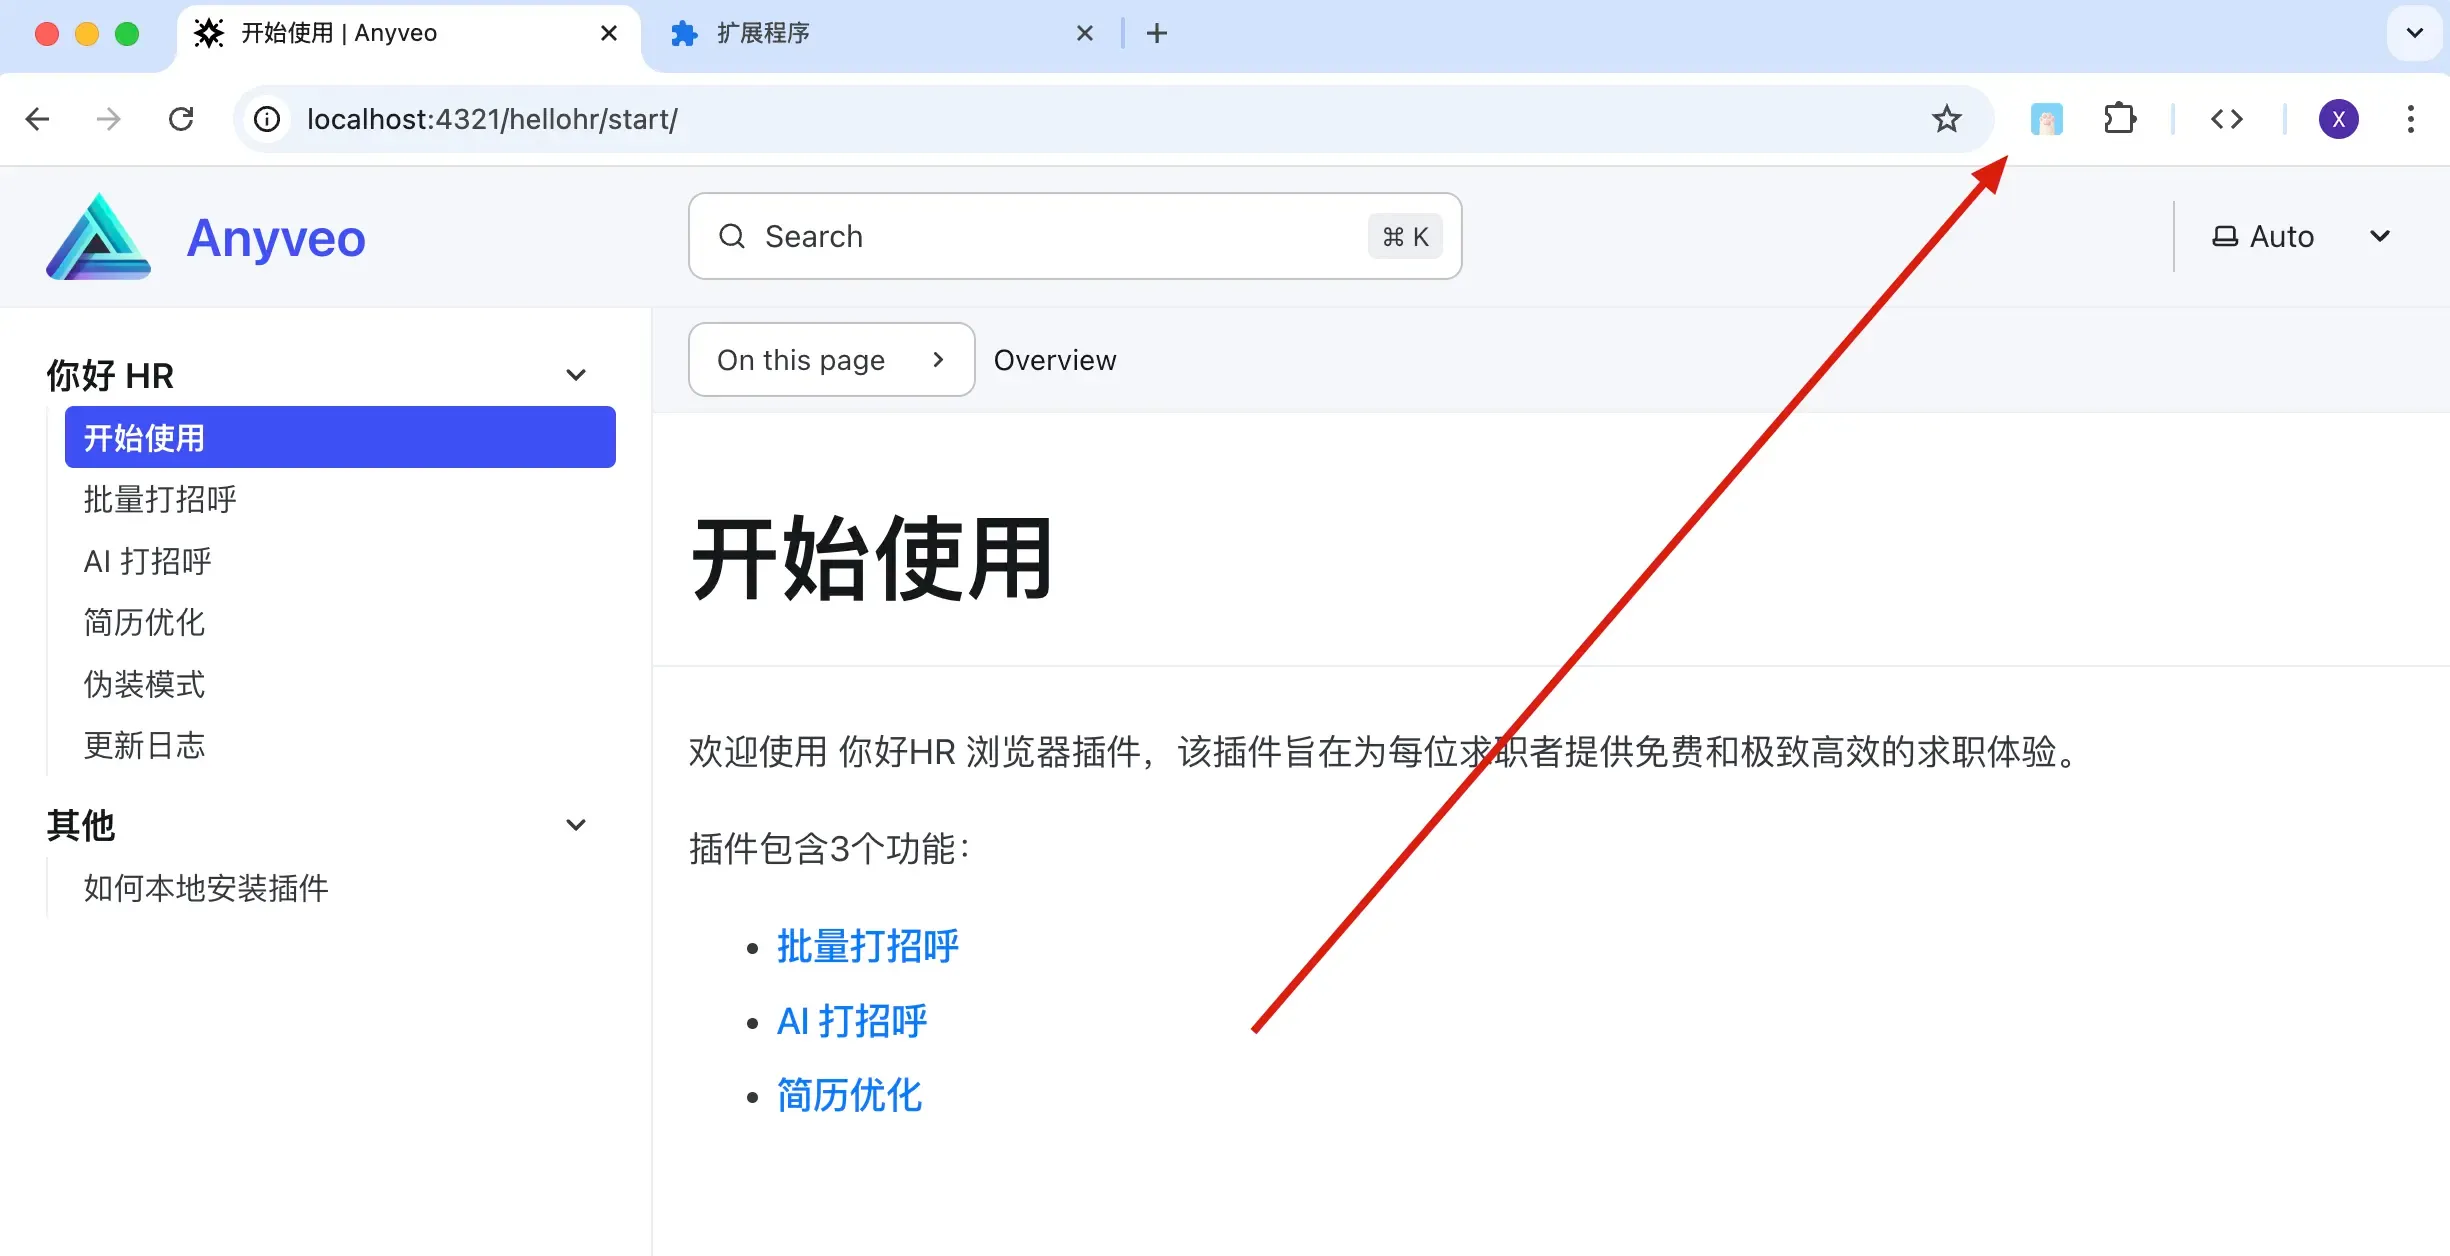Open the Chrome three-dot menu
Viewport: 2450px width, 1256px height.
point(2410,119)
